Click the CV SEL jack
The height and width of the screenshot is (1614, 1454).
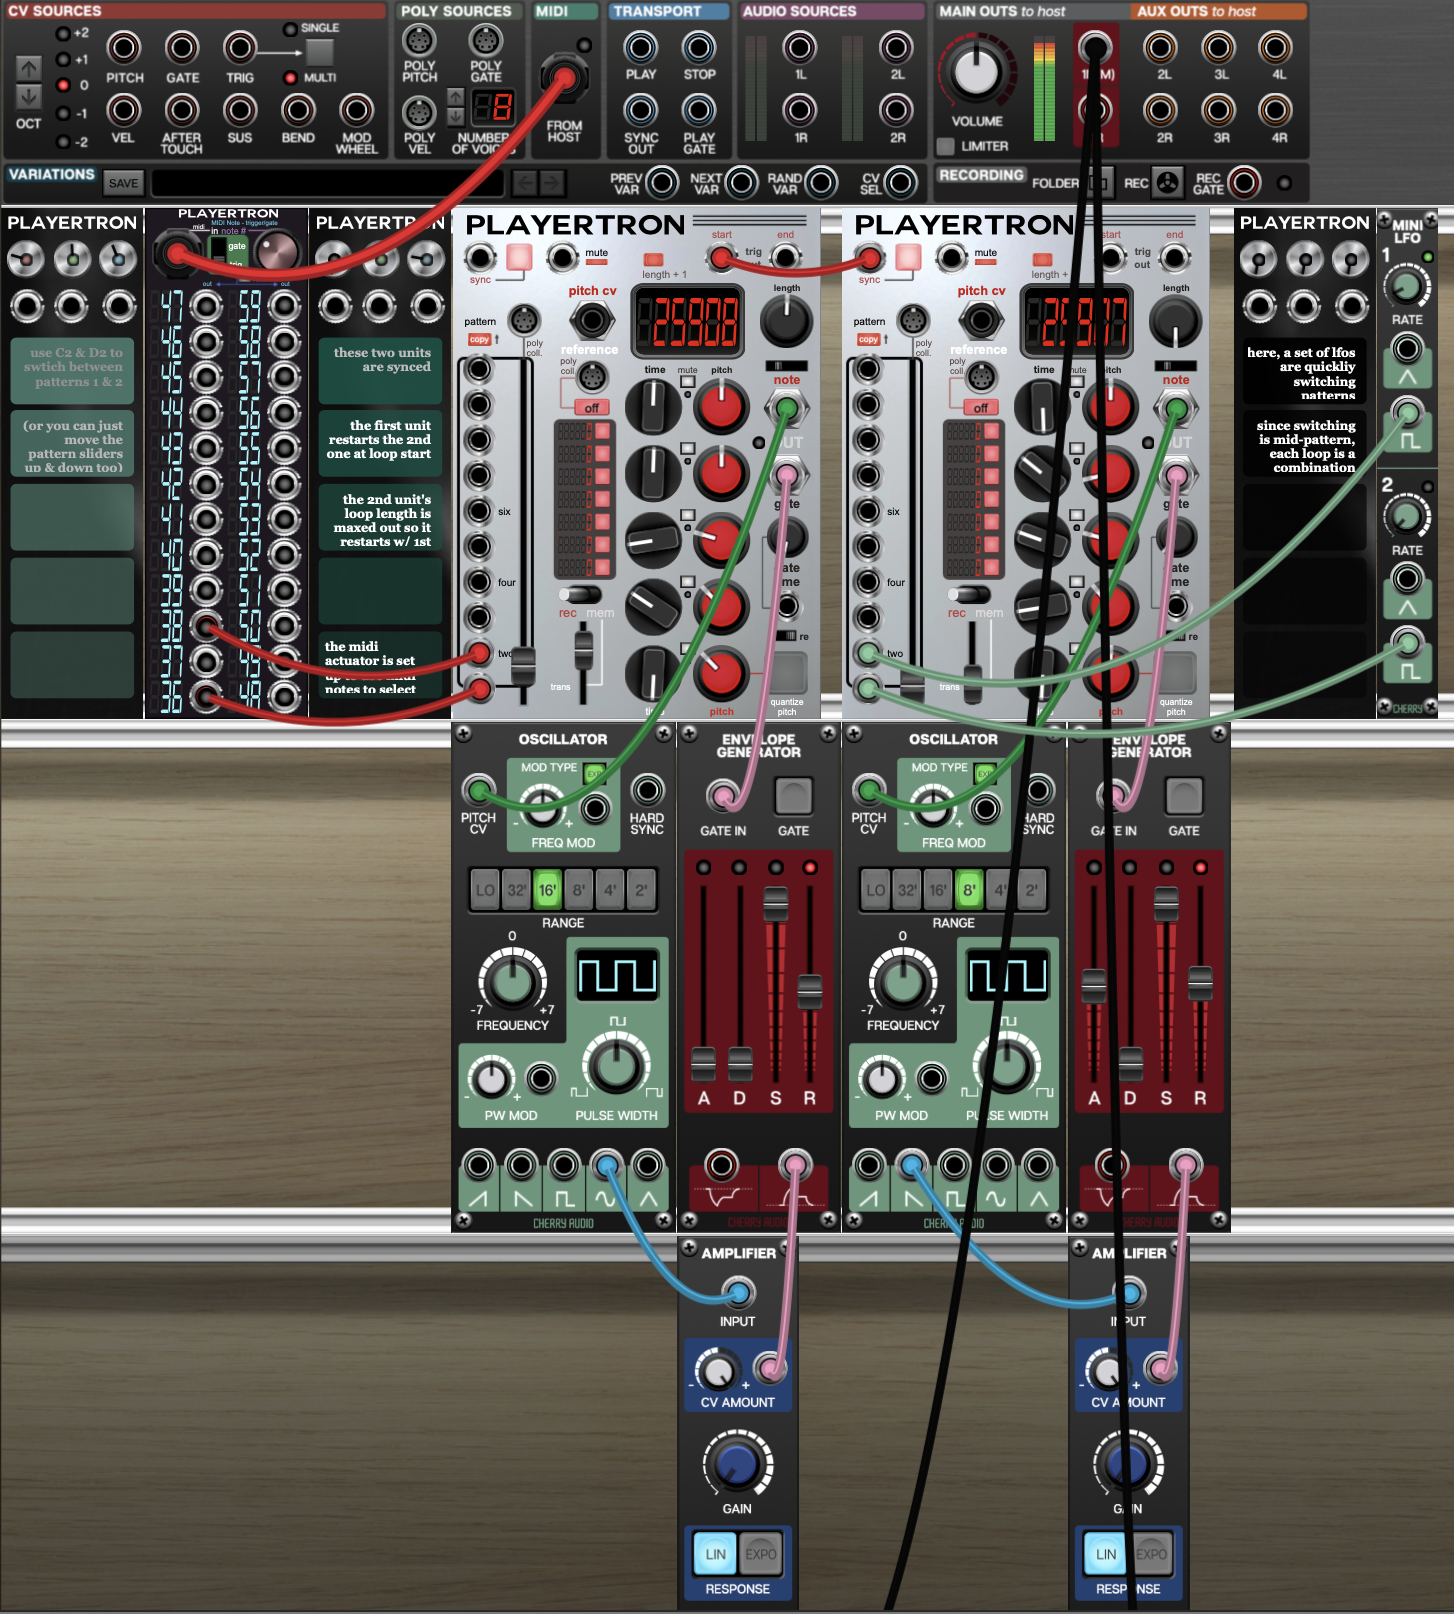900,183
